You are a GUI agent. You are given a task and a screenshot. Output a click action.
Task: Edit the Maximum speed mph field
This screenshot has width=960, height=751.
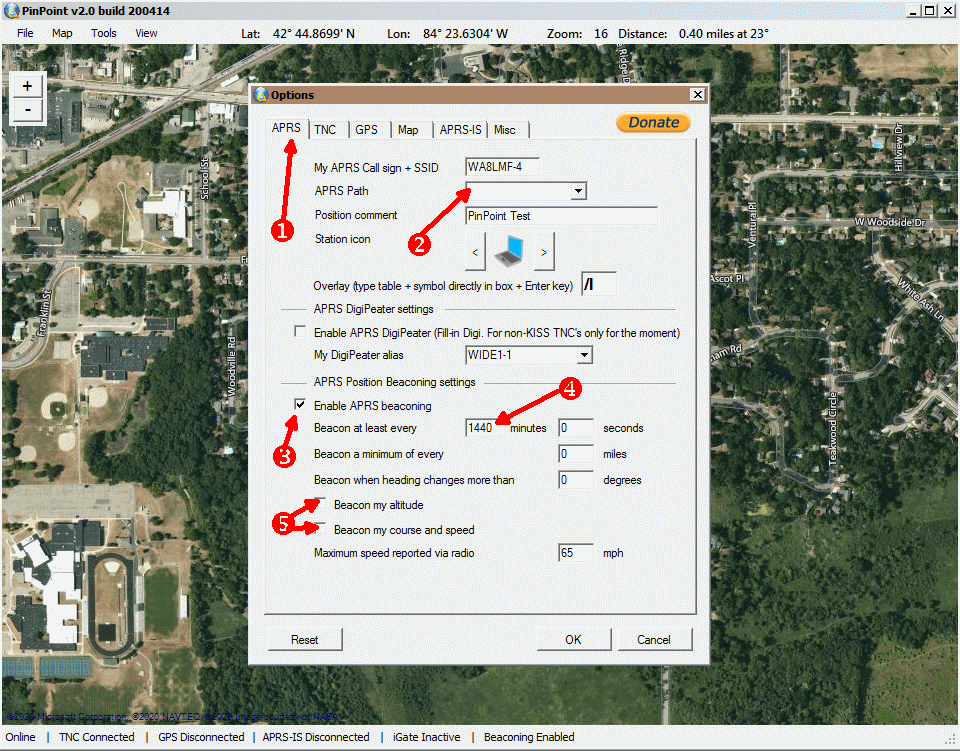point(576,553)
